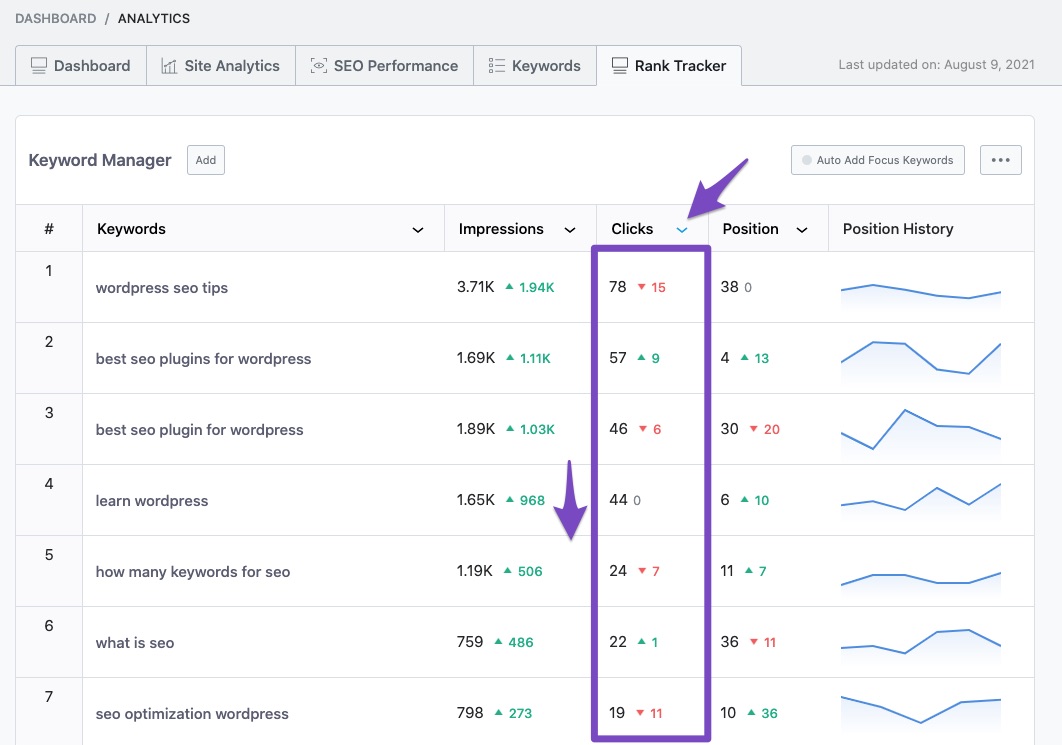This screenshot has height=745, width=1062.
Task: Open the Position sort dropdown
Action: pyautogui.click(x=801, y=229)
